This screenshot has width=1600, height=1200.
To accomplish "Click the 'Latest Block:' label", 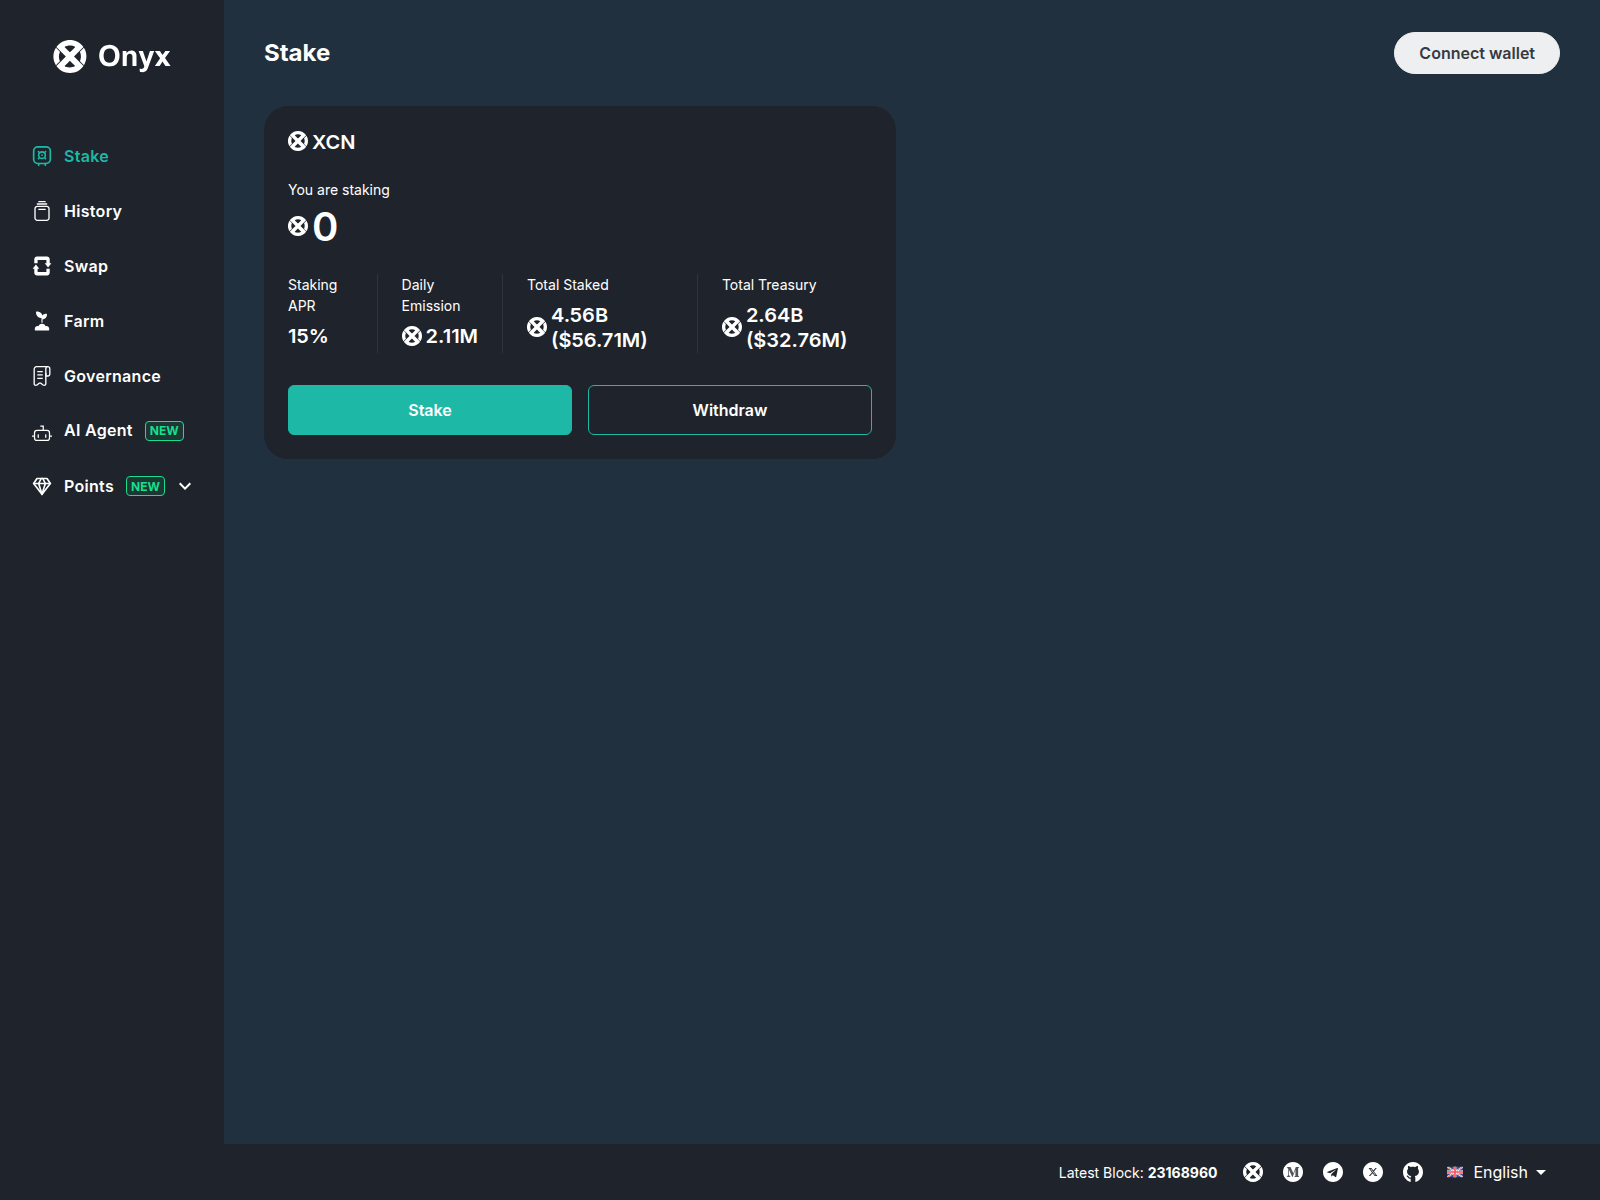I will pyautogui.click(x=1101, y=1172).
